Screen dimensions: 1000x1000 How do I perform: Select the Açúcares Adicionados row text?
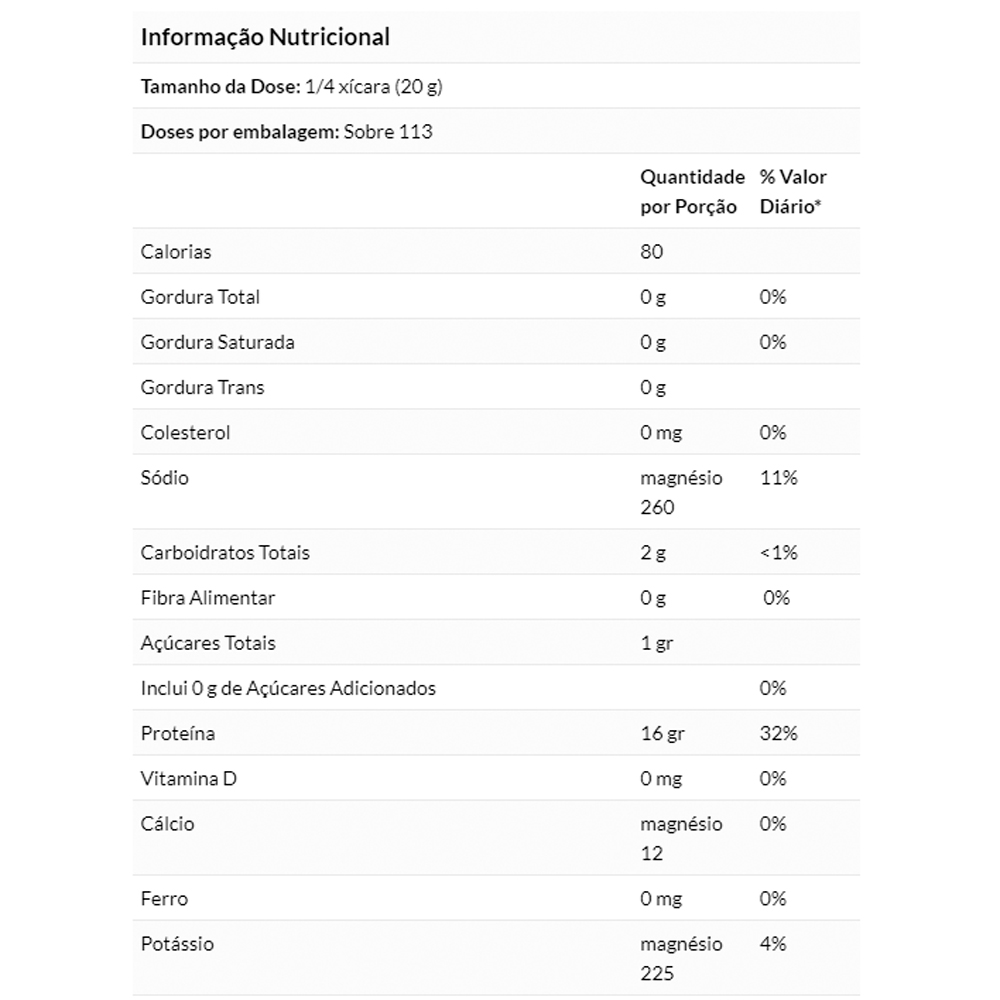[x=288, y=689]
